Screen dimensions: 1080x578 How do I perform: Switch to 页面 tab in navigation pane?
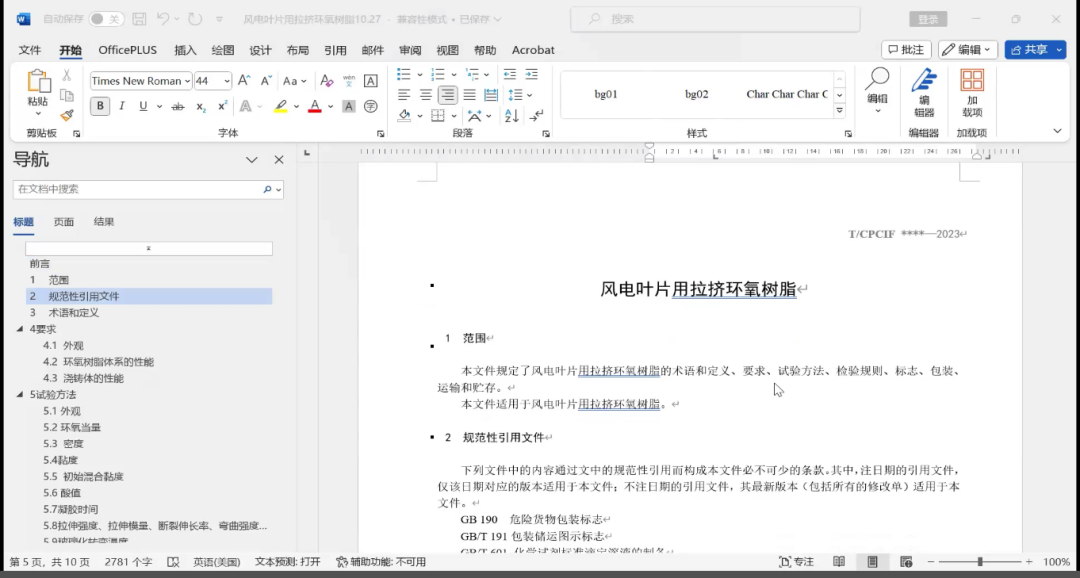[64, 222]
